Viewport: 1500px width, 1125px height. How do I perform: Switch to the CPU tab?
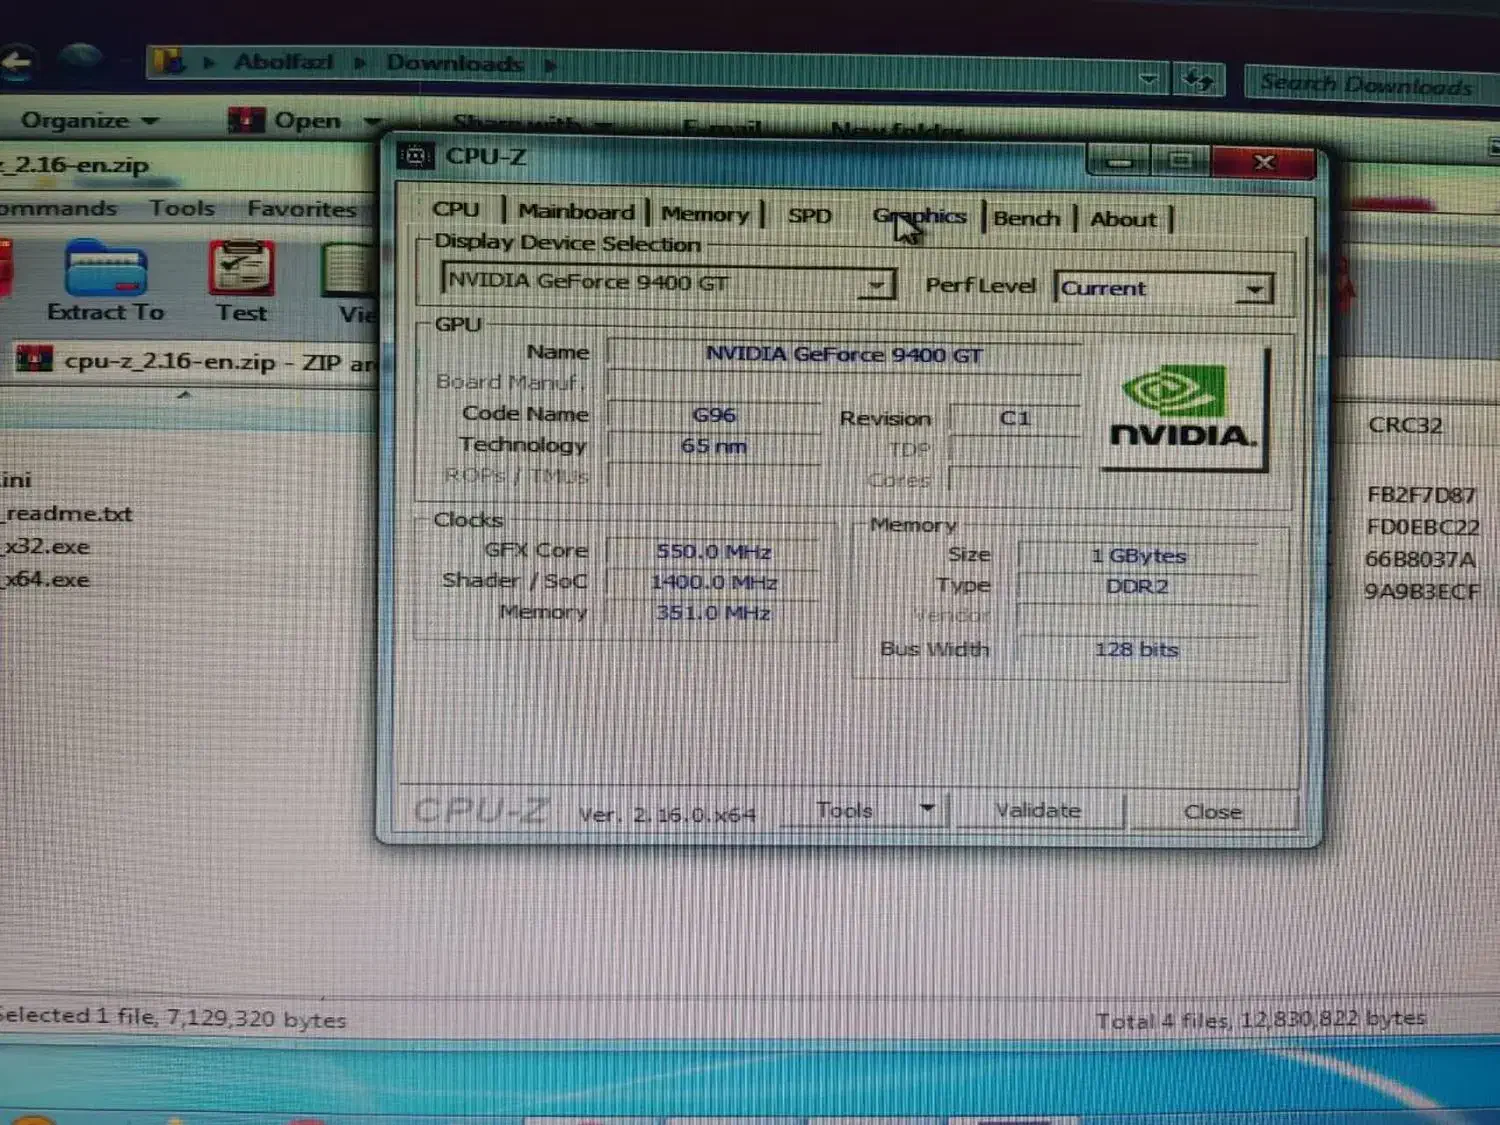456,209
